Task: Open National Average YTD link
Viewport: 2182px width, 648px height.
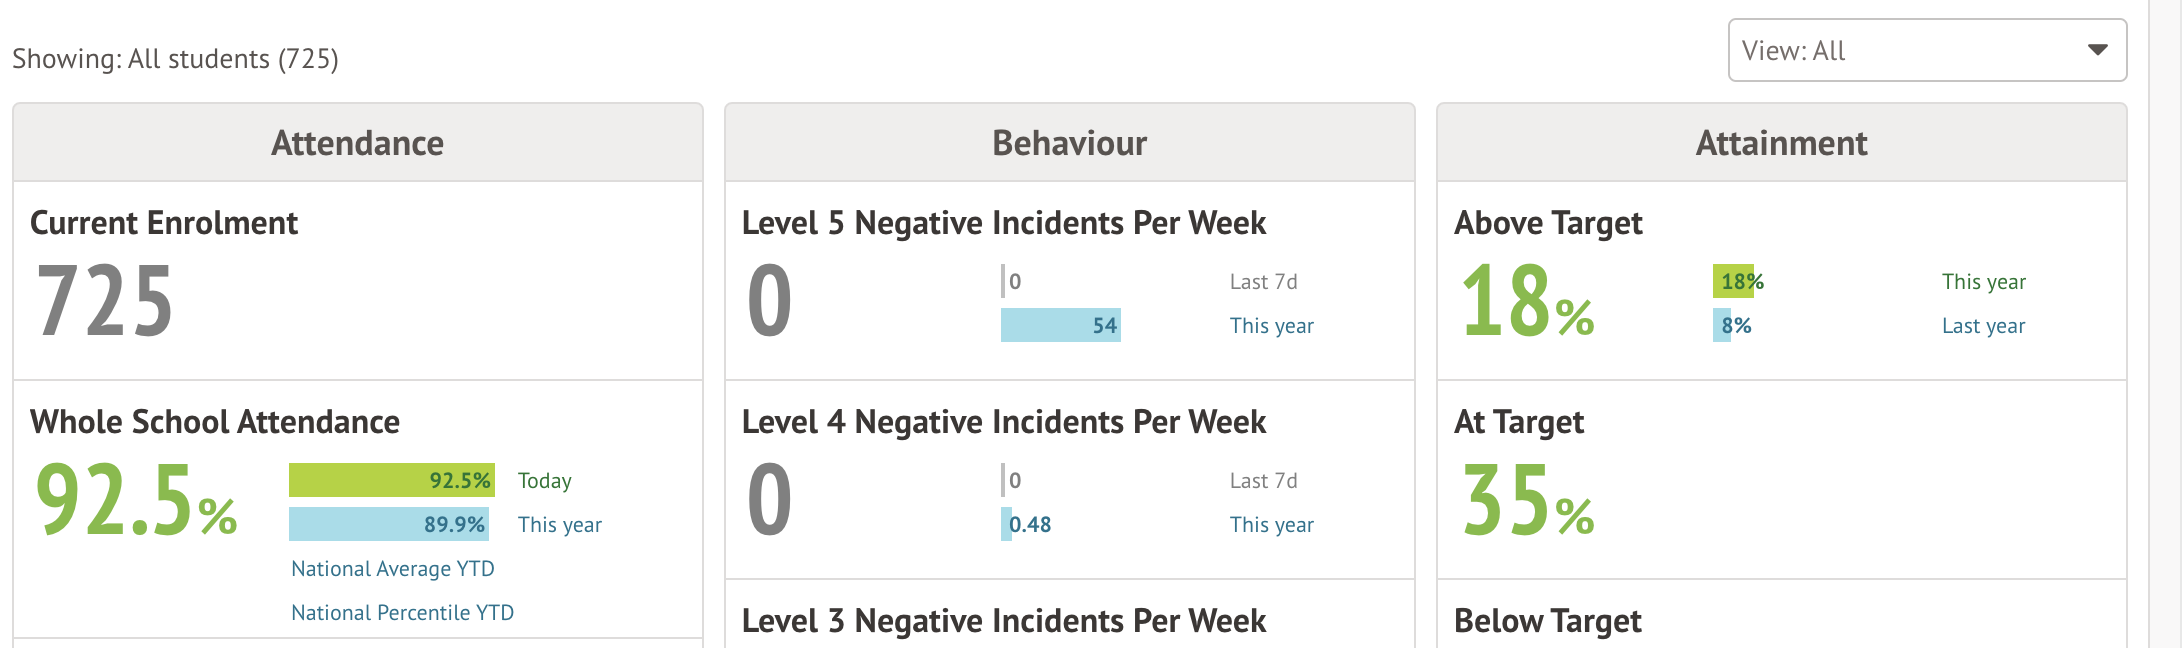Action: click(393, 569)
